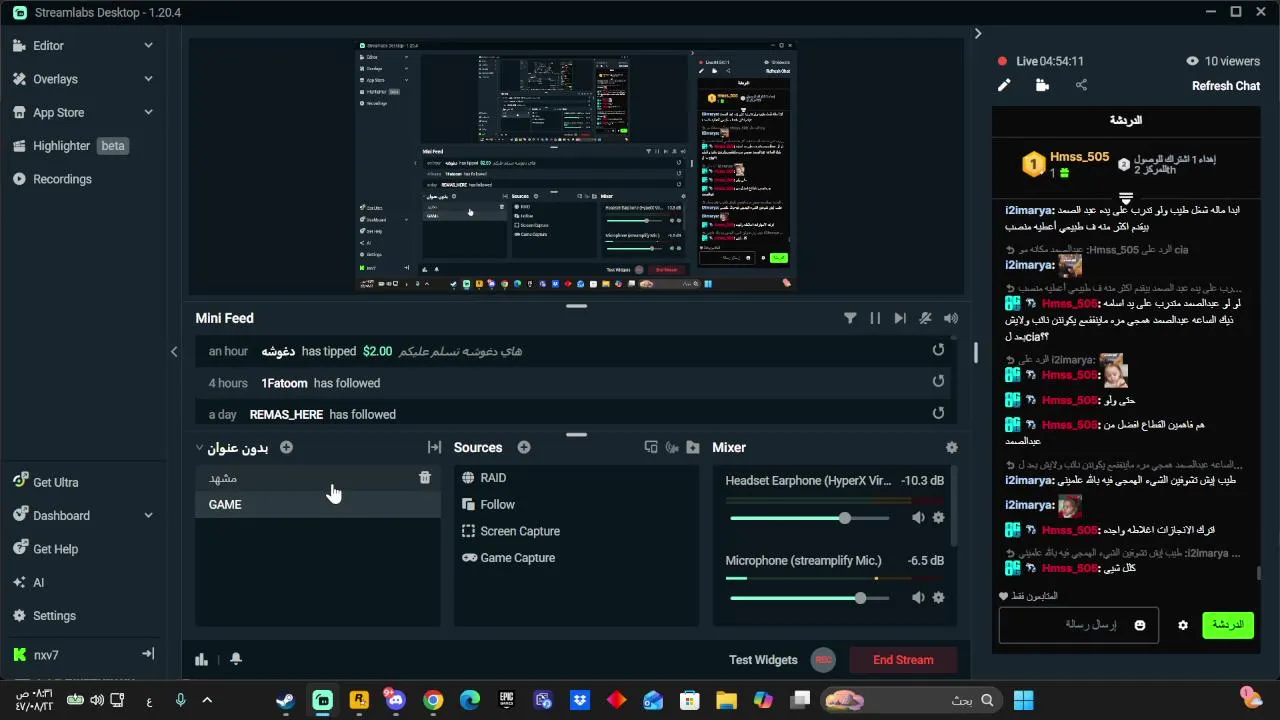Open the Editor section in the sidebar
The height and width of the screenshot is (720, 1280).
48,46
